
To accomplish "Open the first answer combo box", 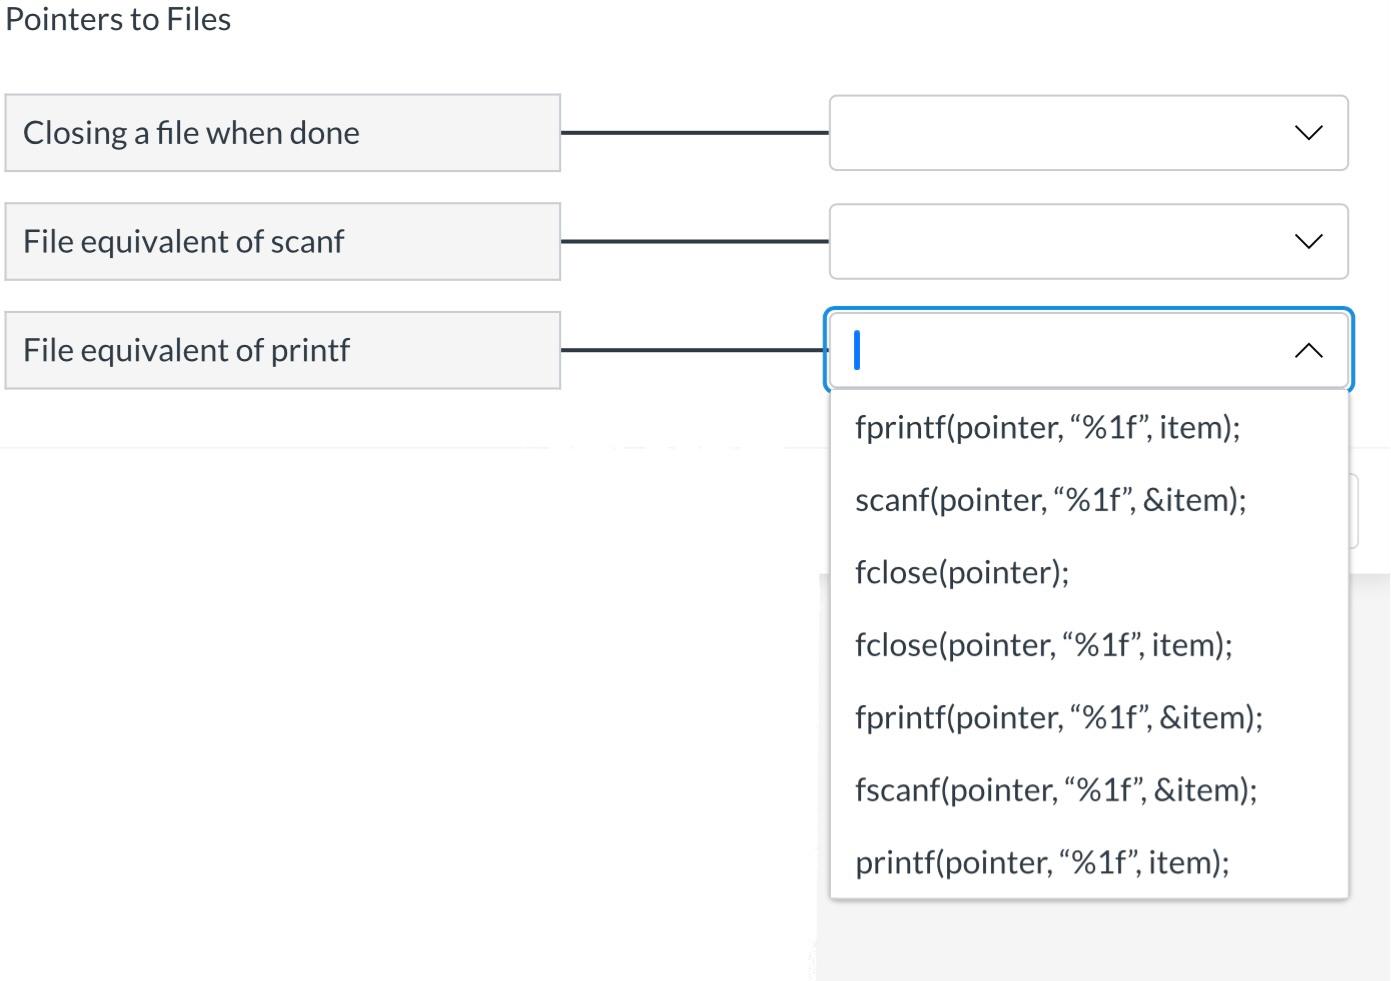I will (1089, 131).
